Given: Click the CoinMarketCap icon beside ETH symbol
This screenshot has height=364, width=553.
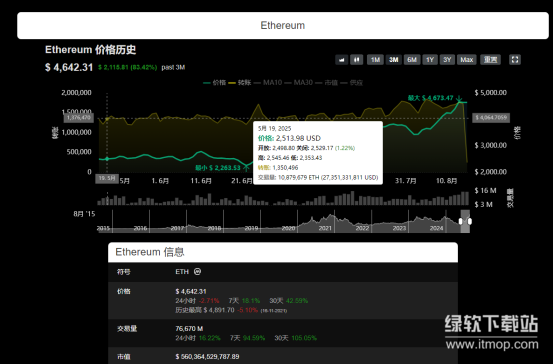Looking at the screenshot, I should [198, 272].
